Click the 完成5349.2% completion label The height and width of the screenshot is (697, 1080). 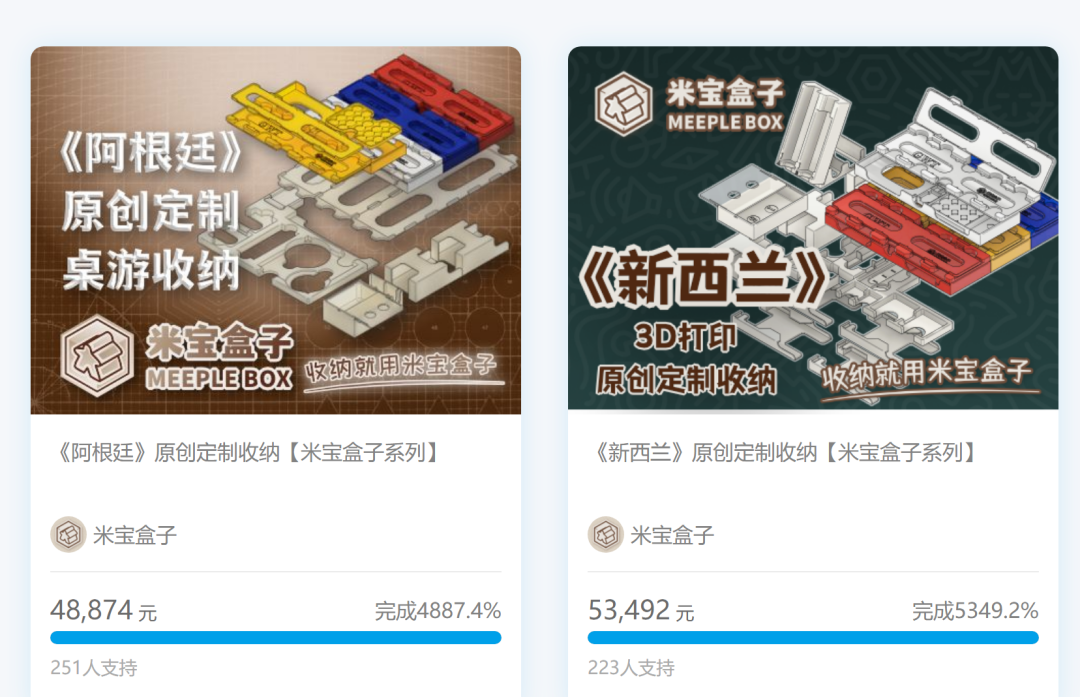tap(975, 611)
